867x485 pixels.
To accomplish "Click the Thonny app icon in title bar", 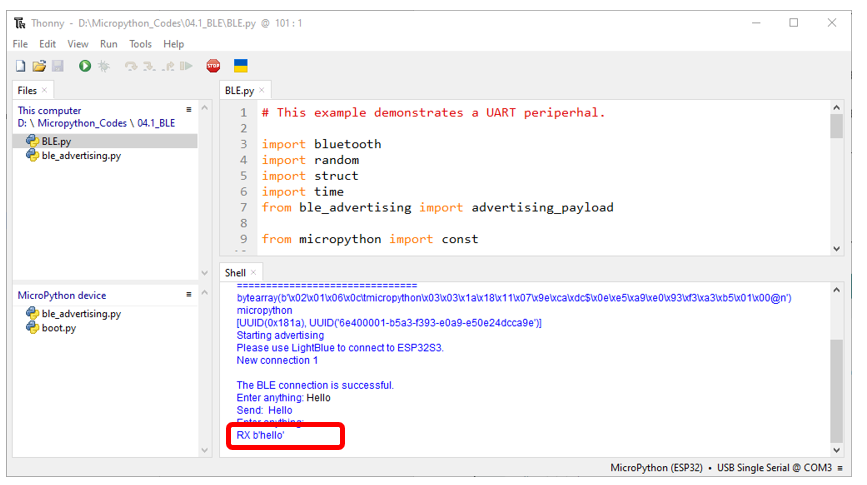I will [20, 23].
